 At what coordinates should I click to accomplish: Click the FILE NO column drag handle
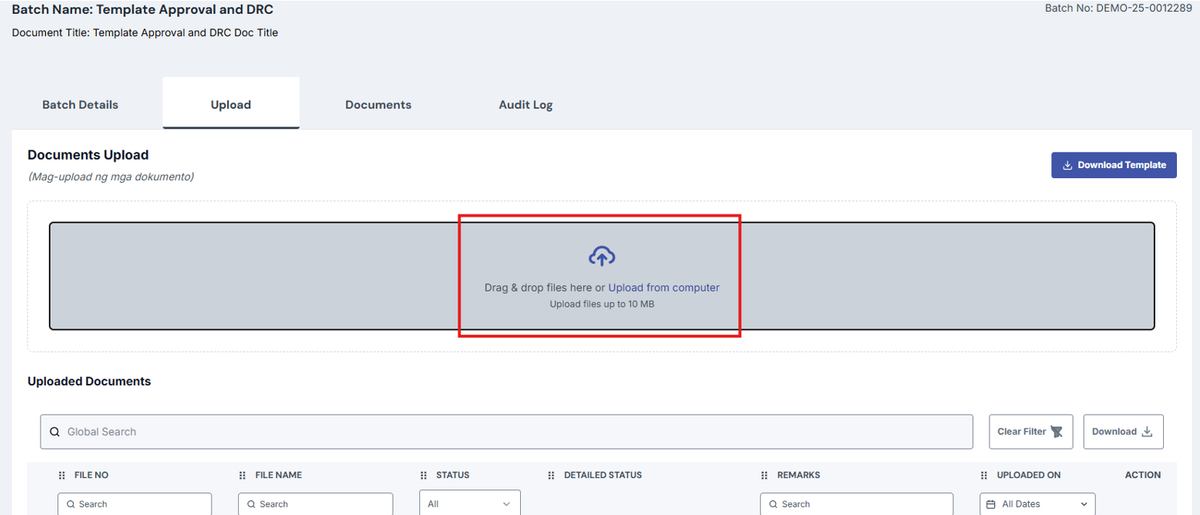tap(62, 475)
